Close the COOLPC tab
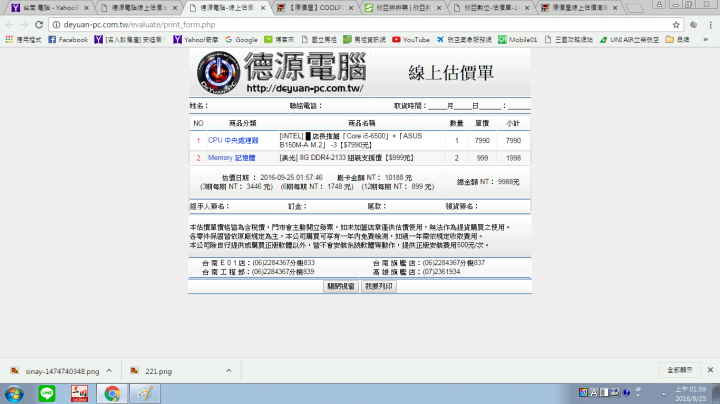720x404 pixels. (351, 8)
